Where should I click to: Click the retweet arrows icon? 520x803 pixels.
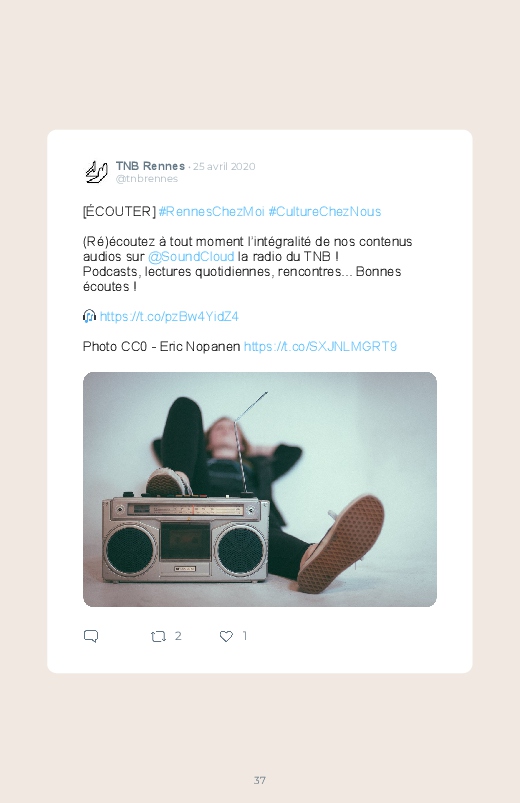point(158,637)
